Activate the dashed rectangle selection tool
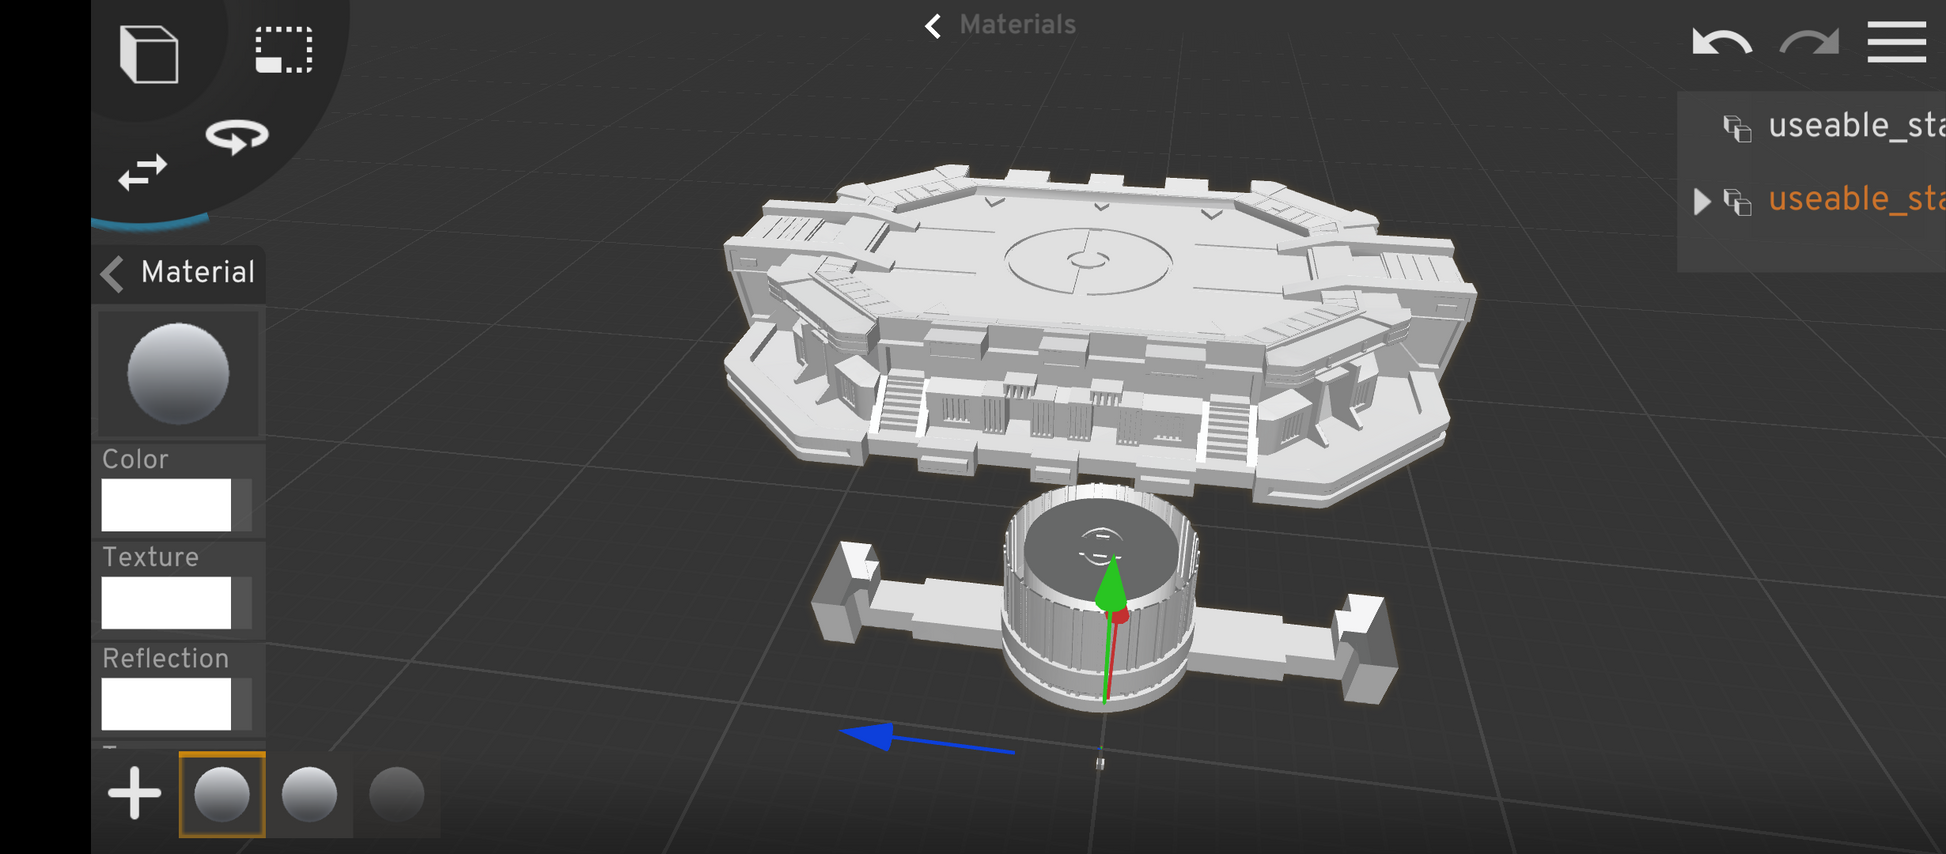Screen dimensions: 1946x854 point(284,50)
